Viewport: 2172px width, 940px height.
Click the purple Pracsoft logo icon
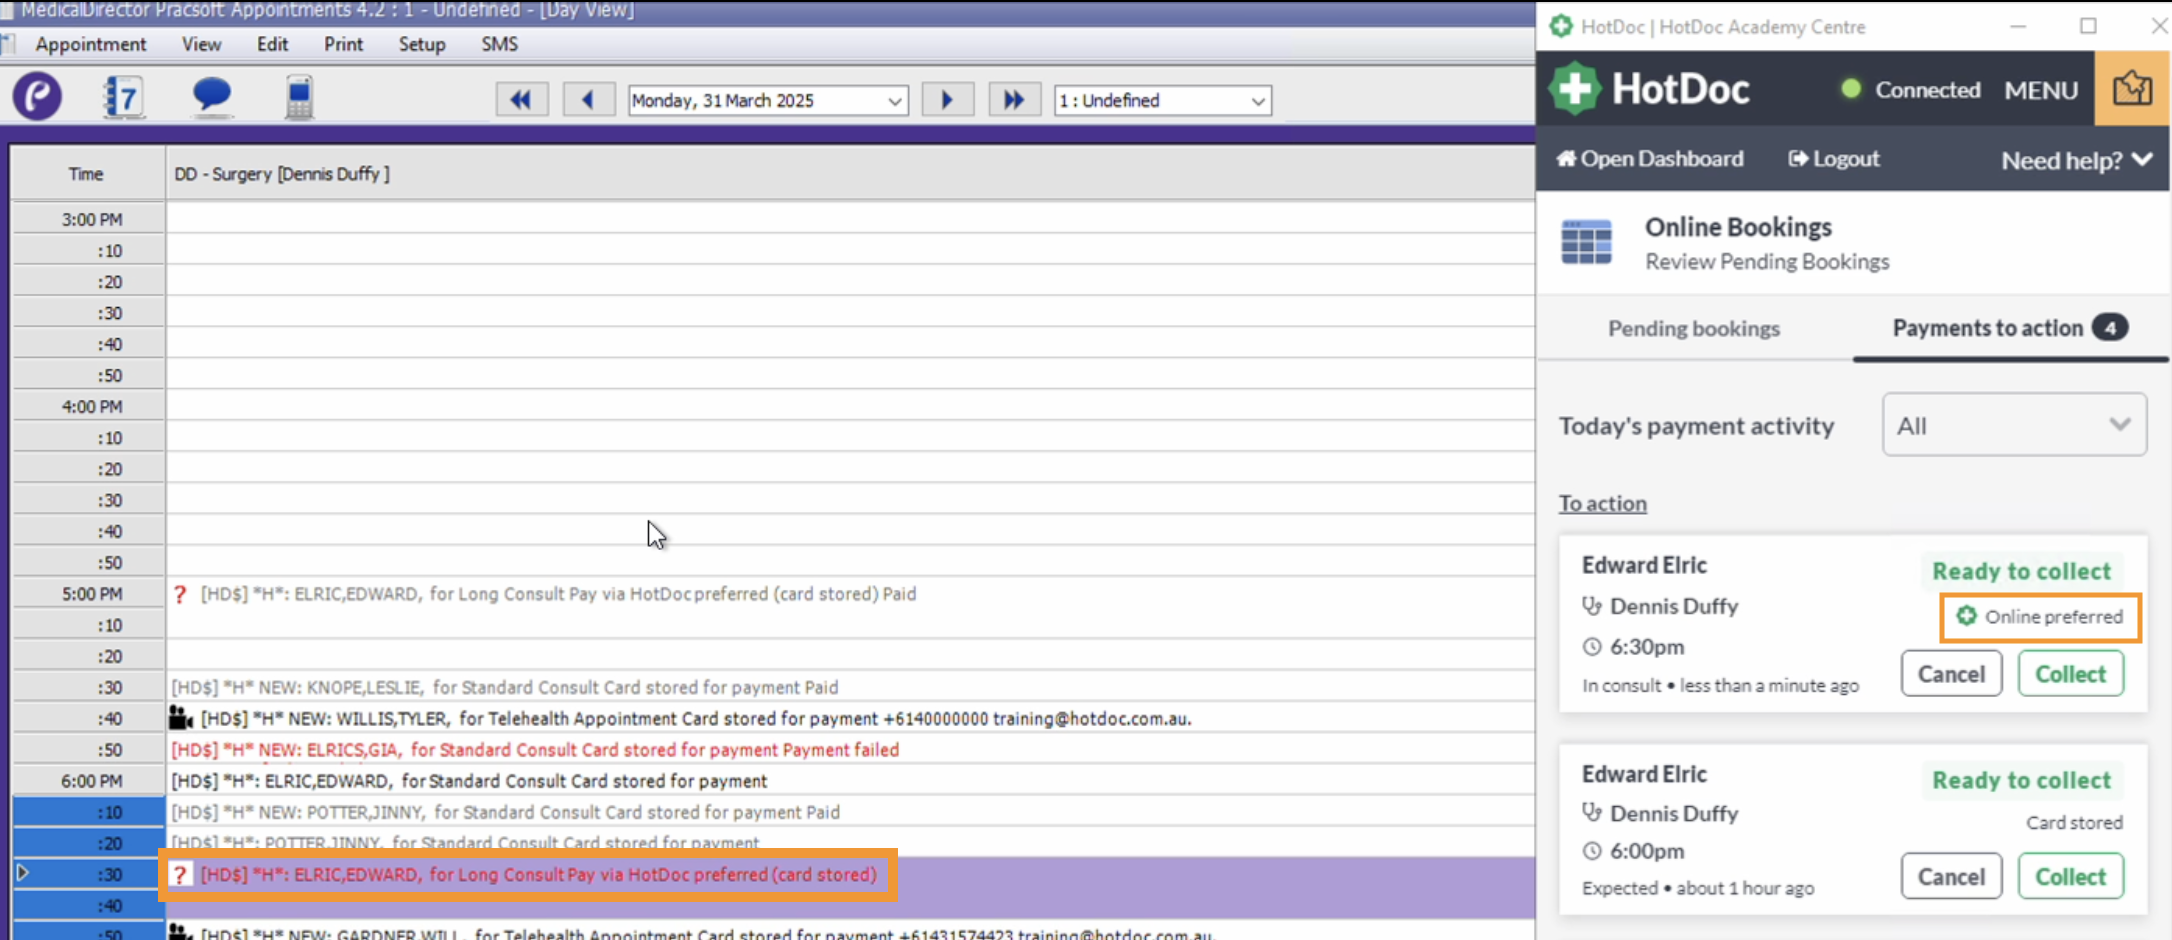(x=37, y=97)
